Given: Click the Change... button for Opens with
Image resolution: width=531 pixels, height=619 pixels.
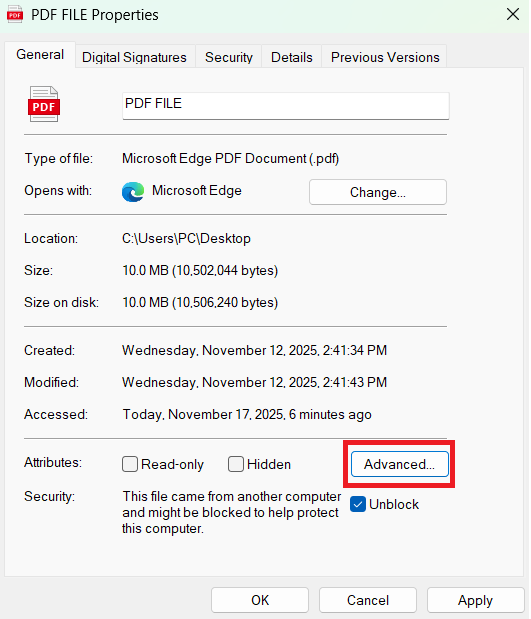Looking at the screenshot, I should click(378, 192).
